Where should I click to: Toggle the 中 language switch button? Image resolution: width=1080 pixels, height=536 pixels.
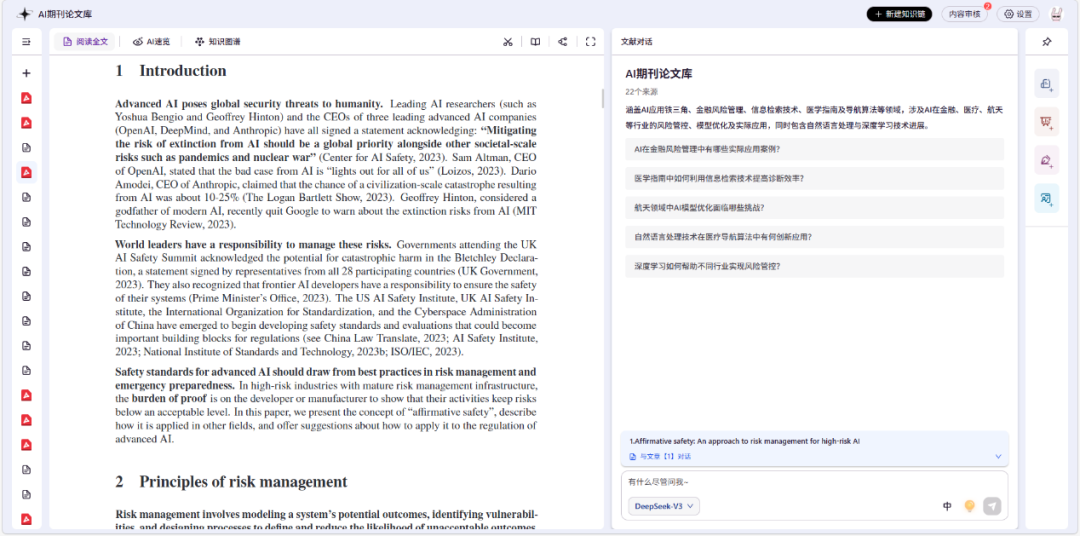click(947, 506)
